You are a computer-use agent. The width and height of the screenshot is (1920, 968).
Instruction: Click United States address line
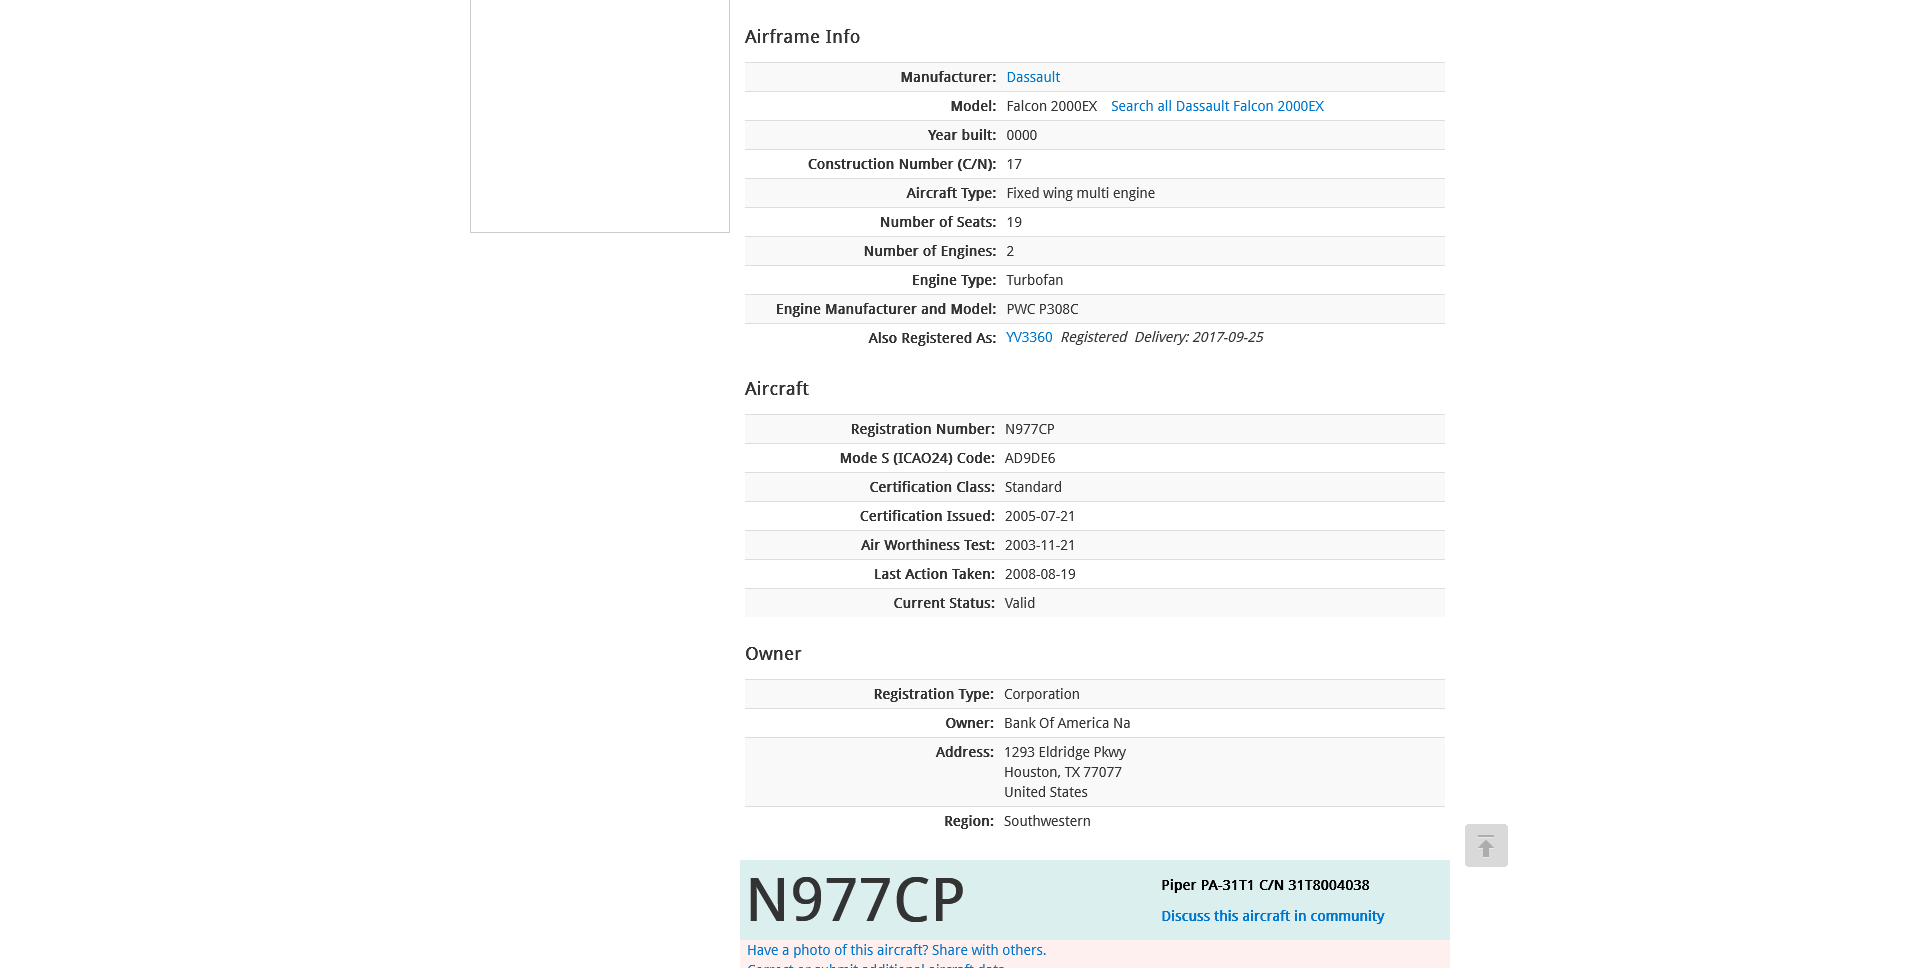pyautogui.click(x=1046, y=792)
